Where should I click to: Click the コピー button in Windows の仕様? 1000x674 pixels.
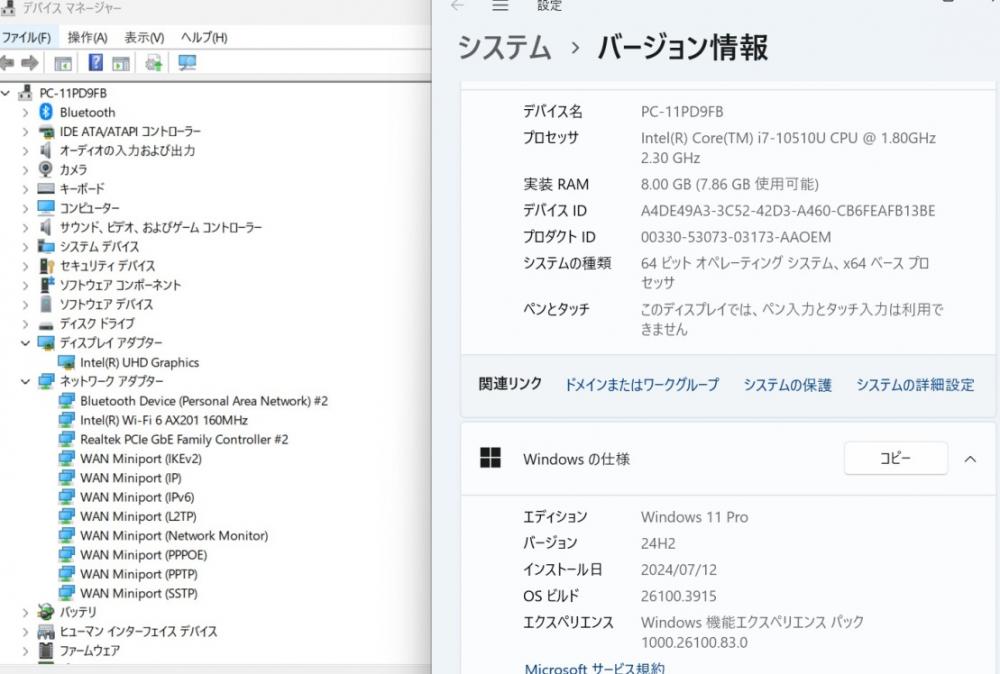pyautogui.click(x=895, y=458)
